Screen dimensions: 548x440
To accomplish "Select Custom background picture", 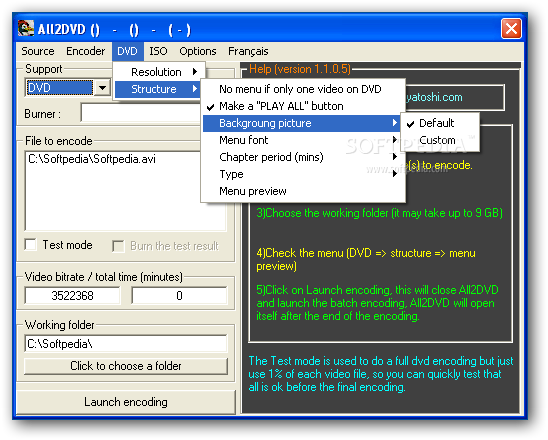I will tap(440, 140).
